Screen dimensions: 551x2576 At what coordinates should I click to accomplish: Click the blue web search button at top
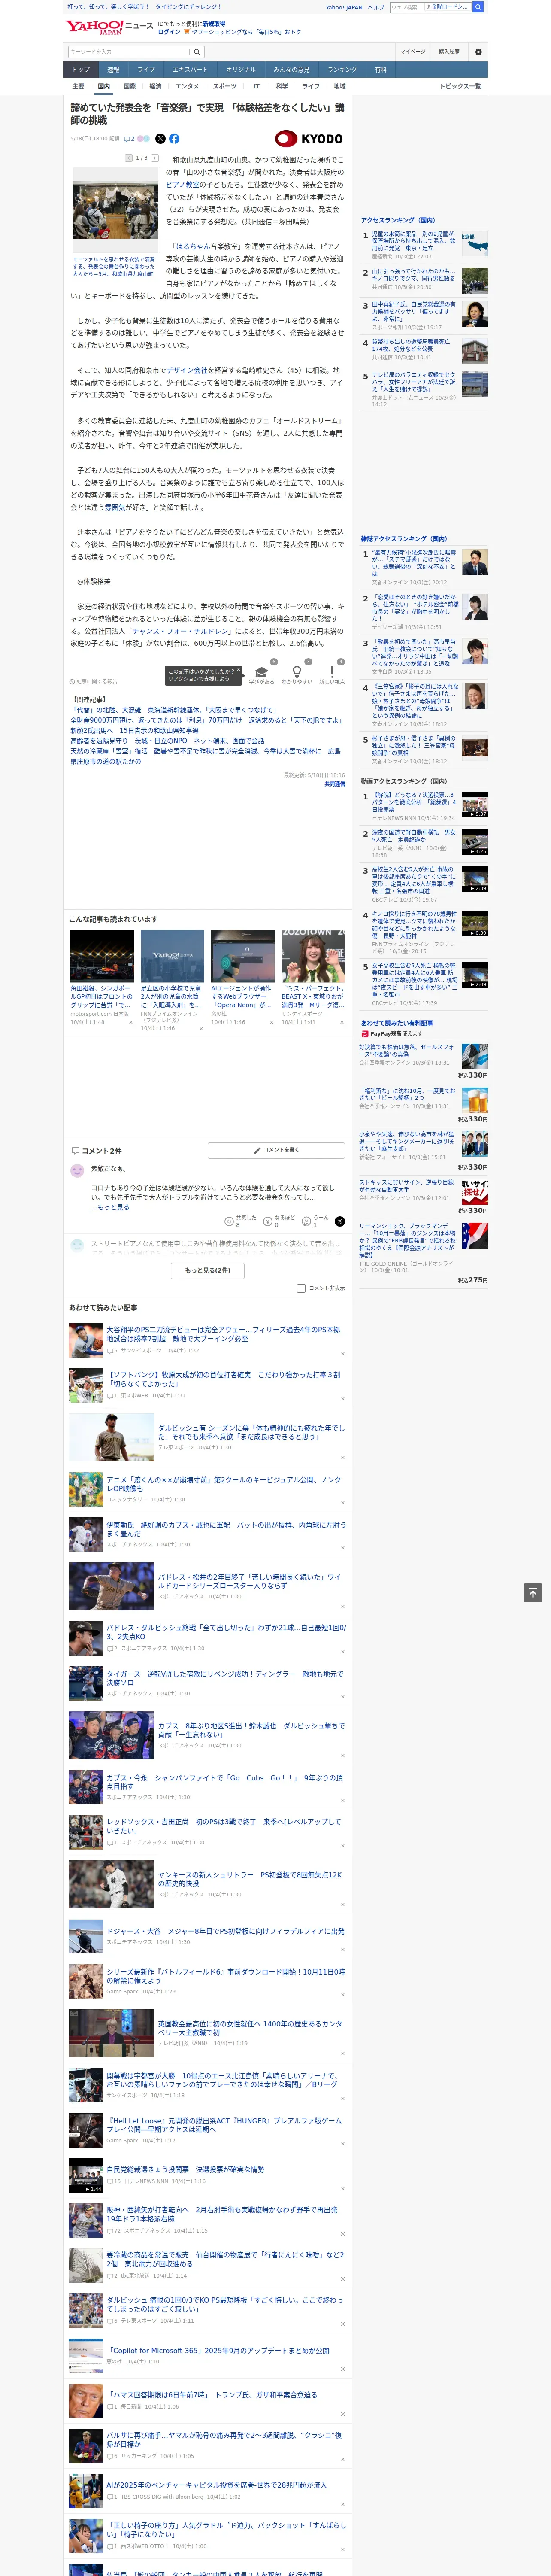tap(478, 7)
